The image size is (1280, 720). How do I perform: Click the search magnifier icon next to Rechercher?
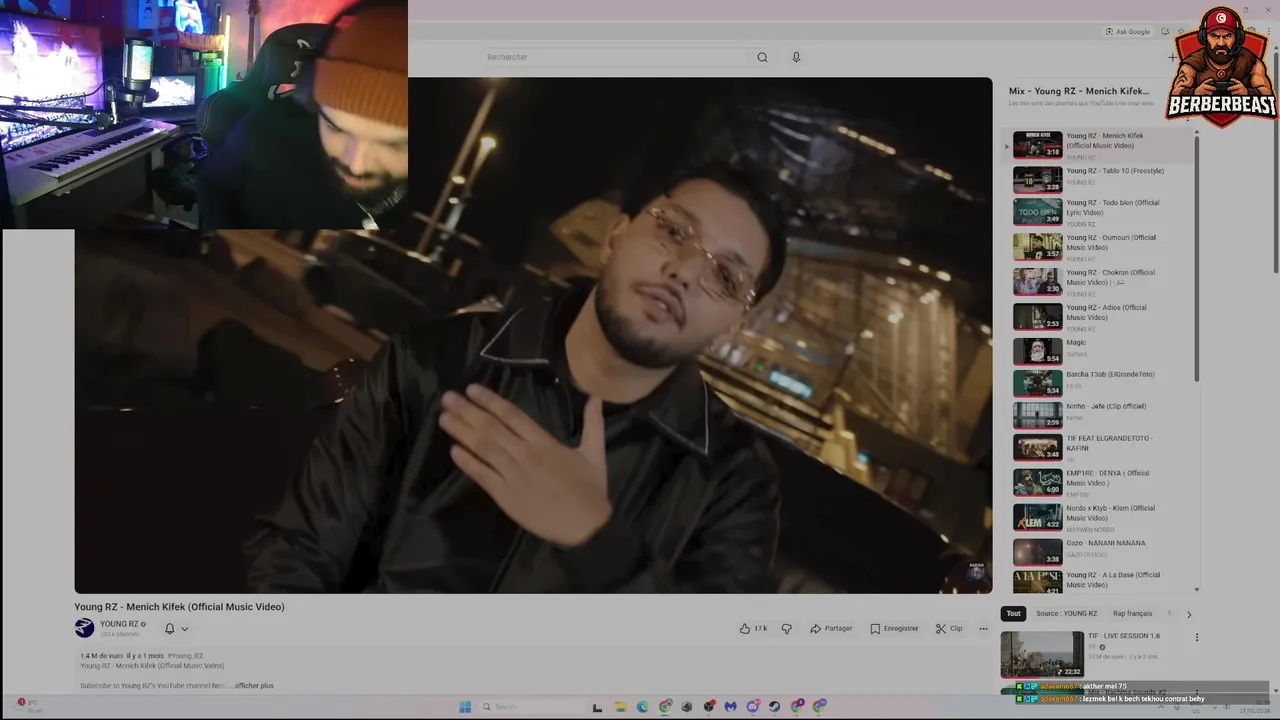[x=762, y=57]
